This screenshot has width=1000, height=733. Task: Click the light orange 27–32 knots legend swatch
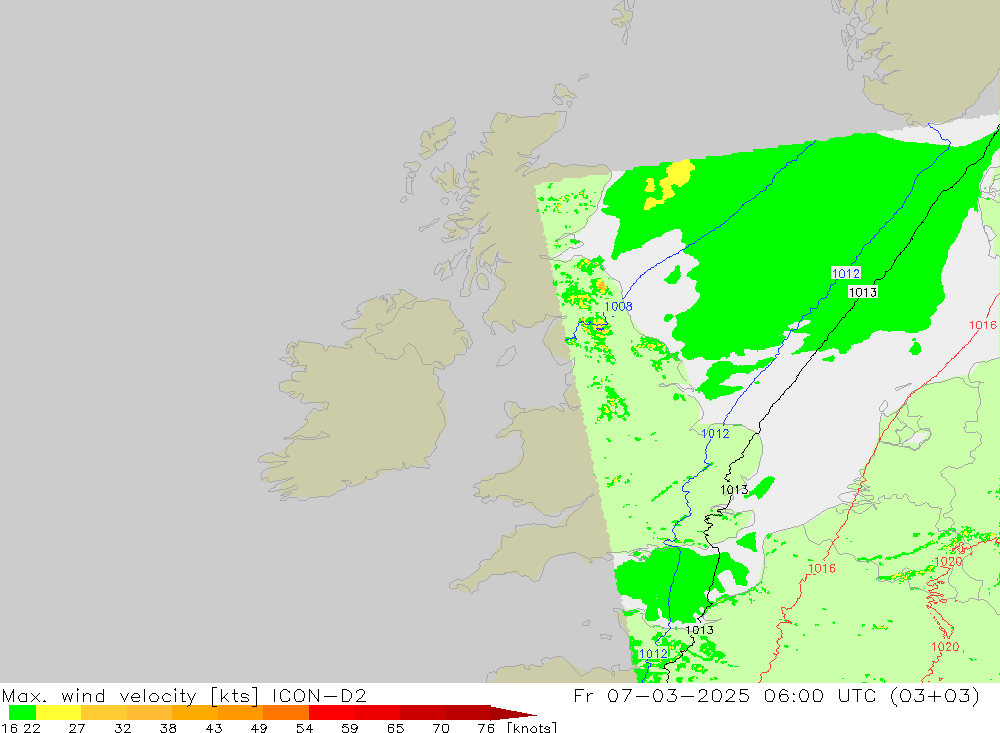tap(104, 713)
